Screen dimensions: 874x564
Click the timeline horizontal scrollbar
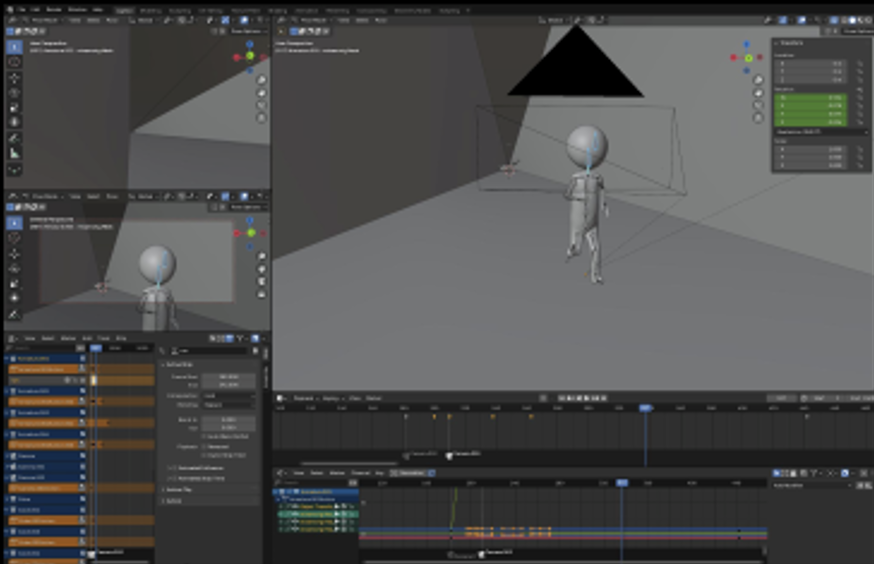point(349,463)
